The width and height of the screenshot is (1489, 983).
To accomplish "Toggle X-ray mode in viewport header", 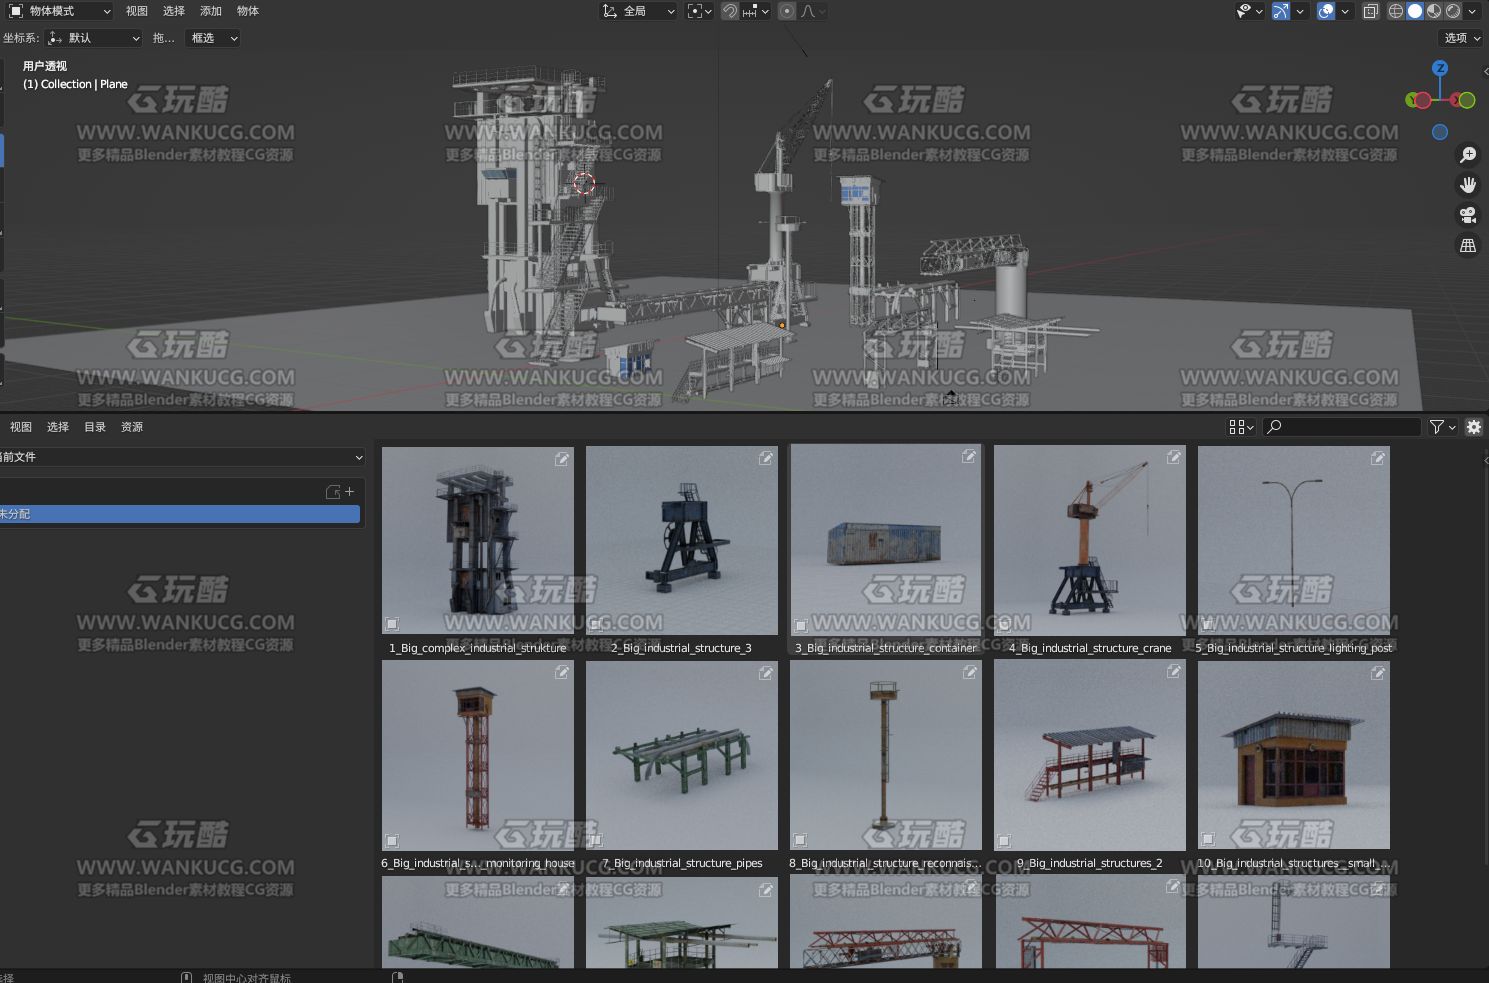I will click(x=1371, y=11).
